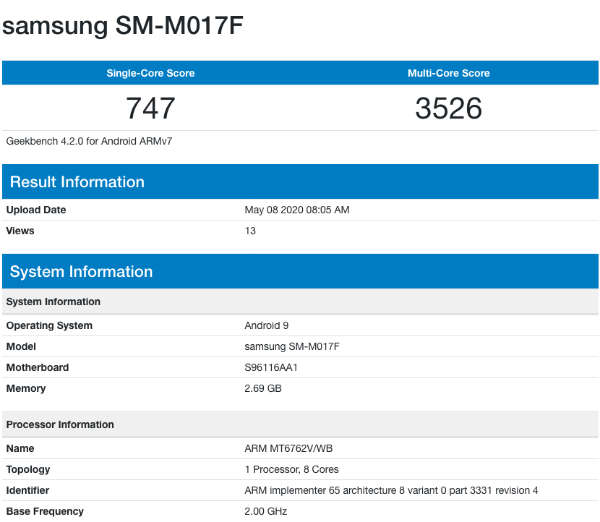Click the Result Information section header
This screenshot has width=600, height=522.
[x=77, y=182]
